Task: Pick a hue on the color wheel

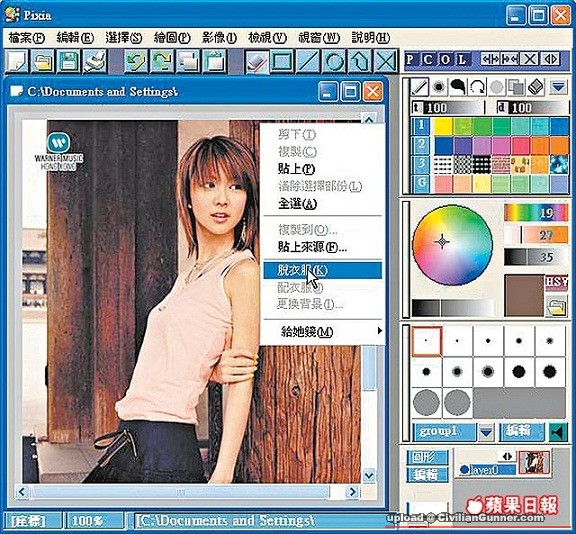Action: [452, 245]
